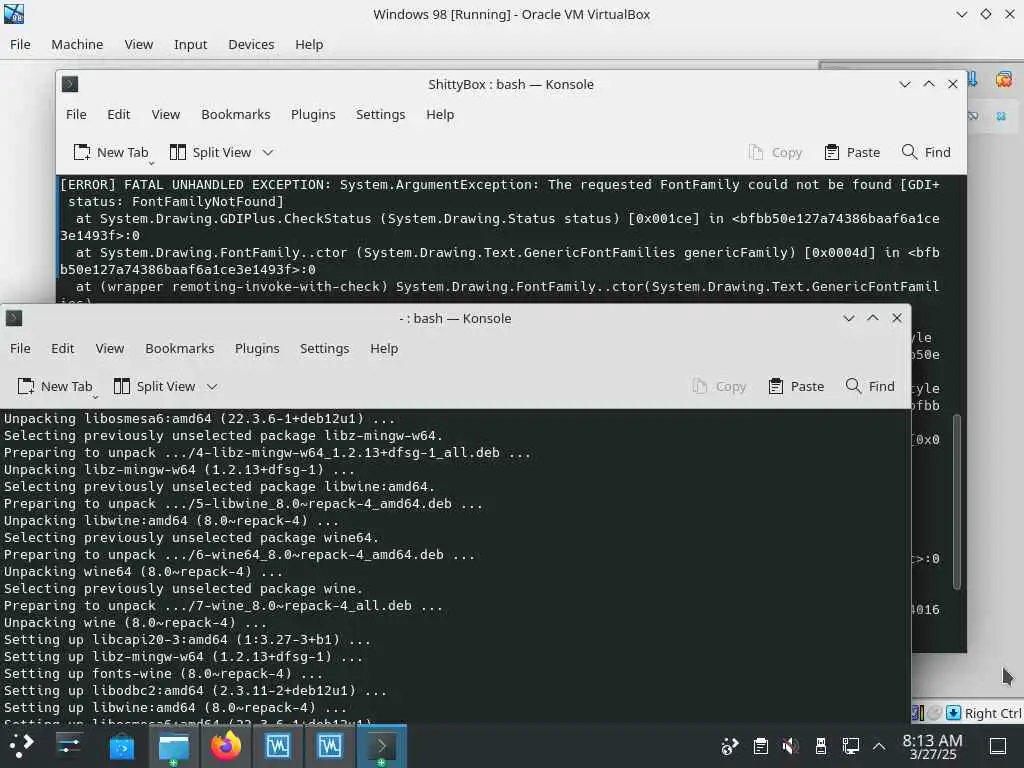Open network connections tray icon
The height and width of the screenshot is (768, 1024).
coord(851,746)
